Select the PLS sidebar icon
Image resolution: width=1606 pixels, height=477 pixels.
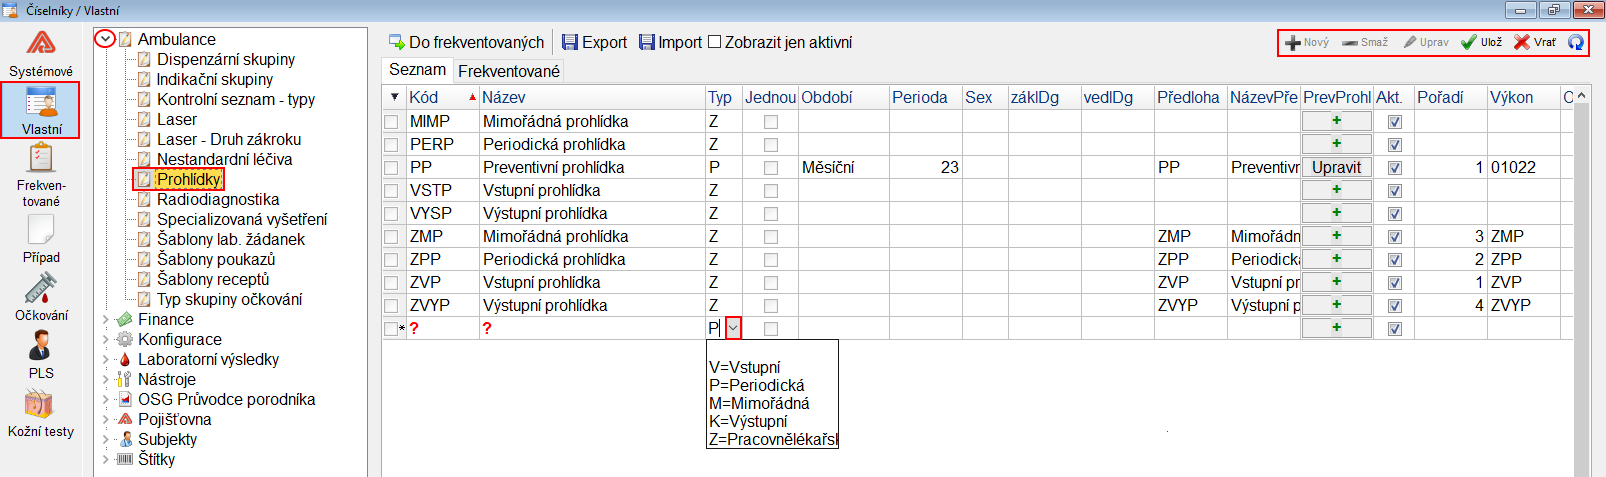coord(40,355)
